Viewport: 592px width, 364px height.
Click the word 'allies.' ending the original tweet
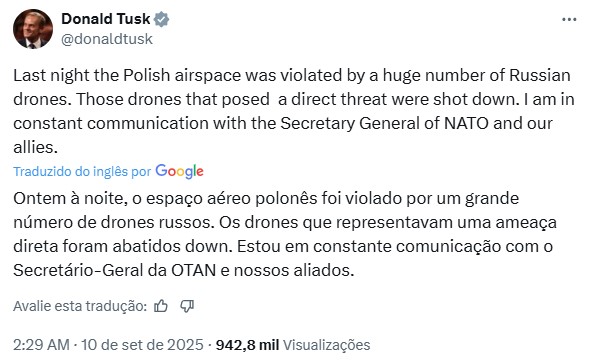coord(35,148)
